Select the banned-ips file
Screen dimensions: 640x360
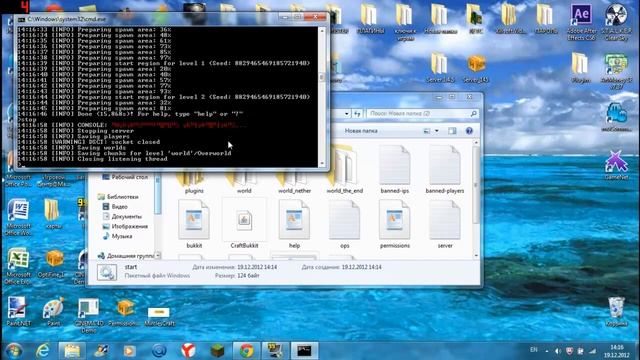395,170
